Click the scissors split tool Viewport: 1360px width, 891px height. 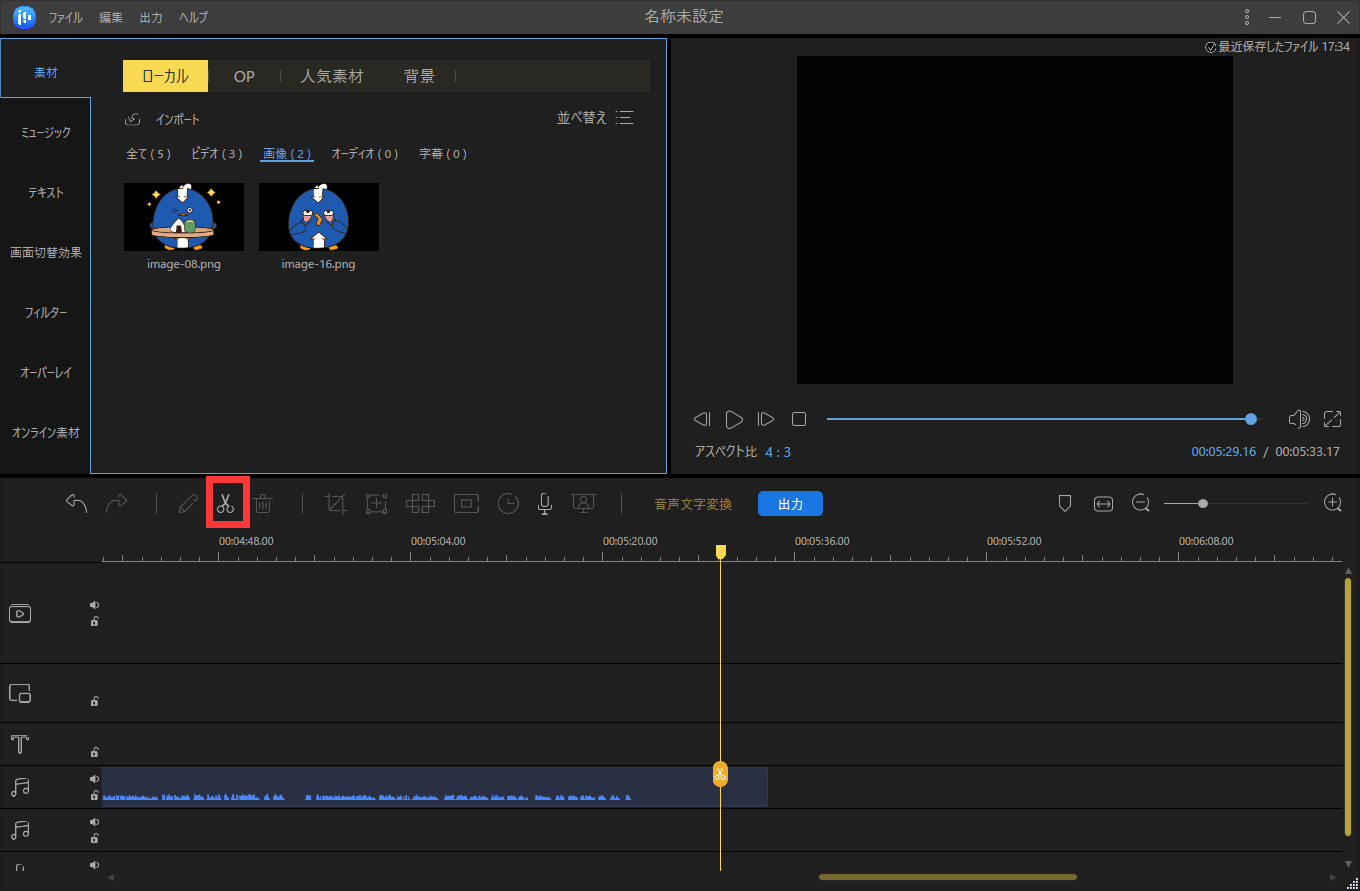tap(225, 504)
